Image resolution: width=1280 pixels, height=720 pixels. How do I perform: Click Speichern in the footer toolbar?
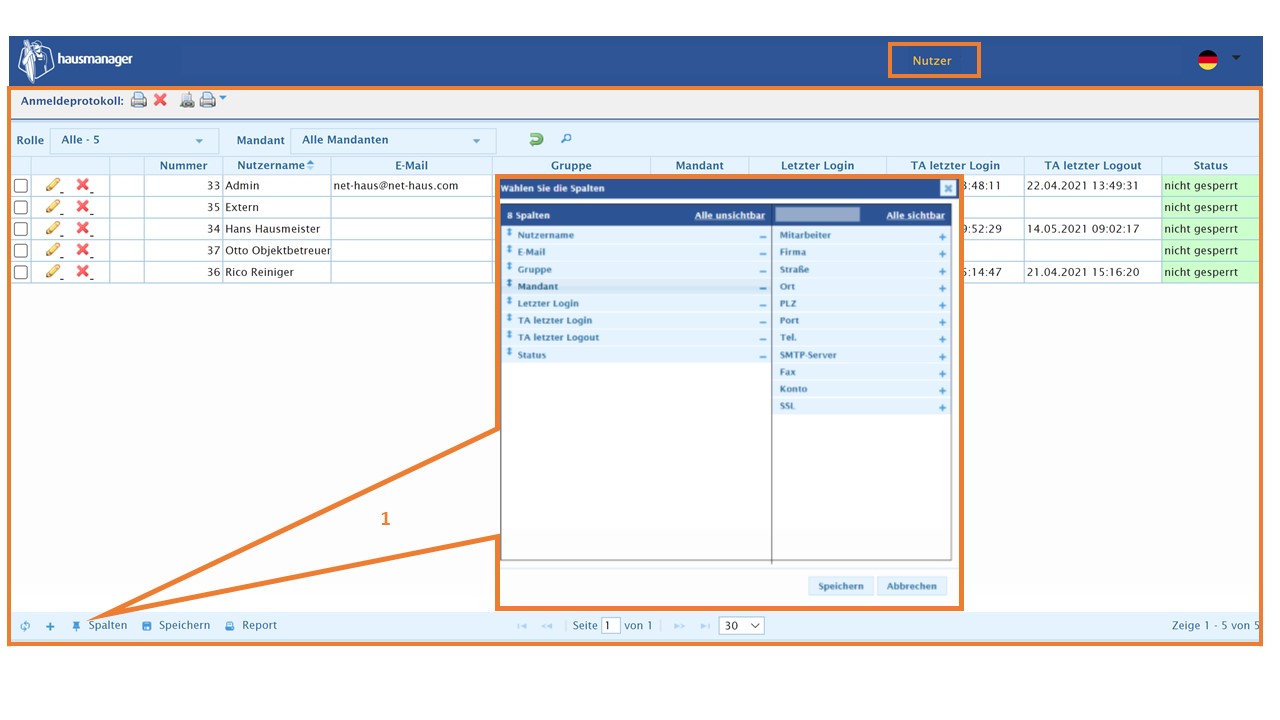176,626
